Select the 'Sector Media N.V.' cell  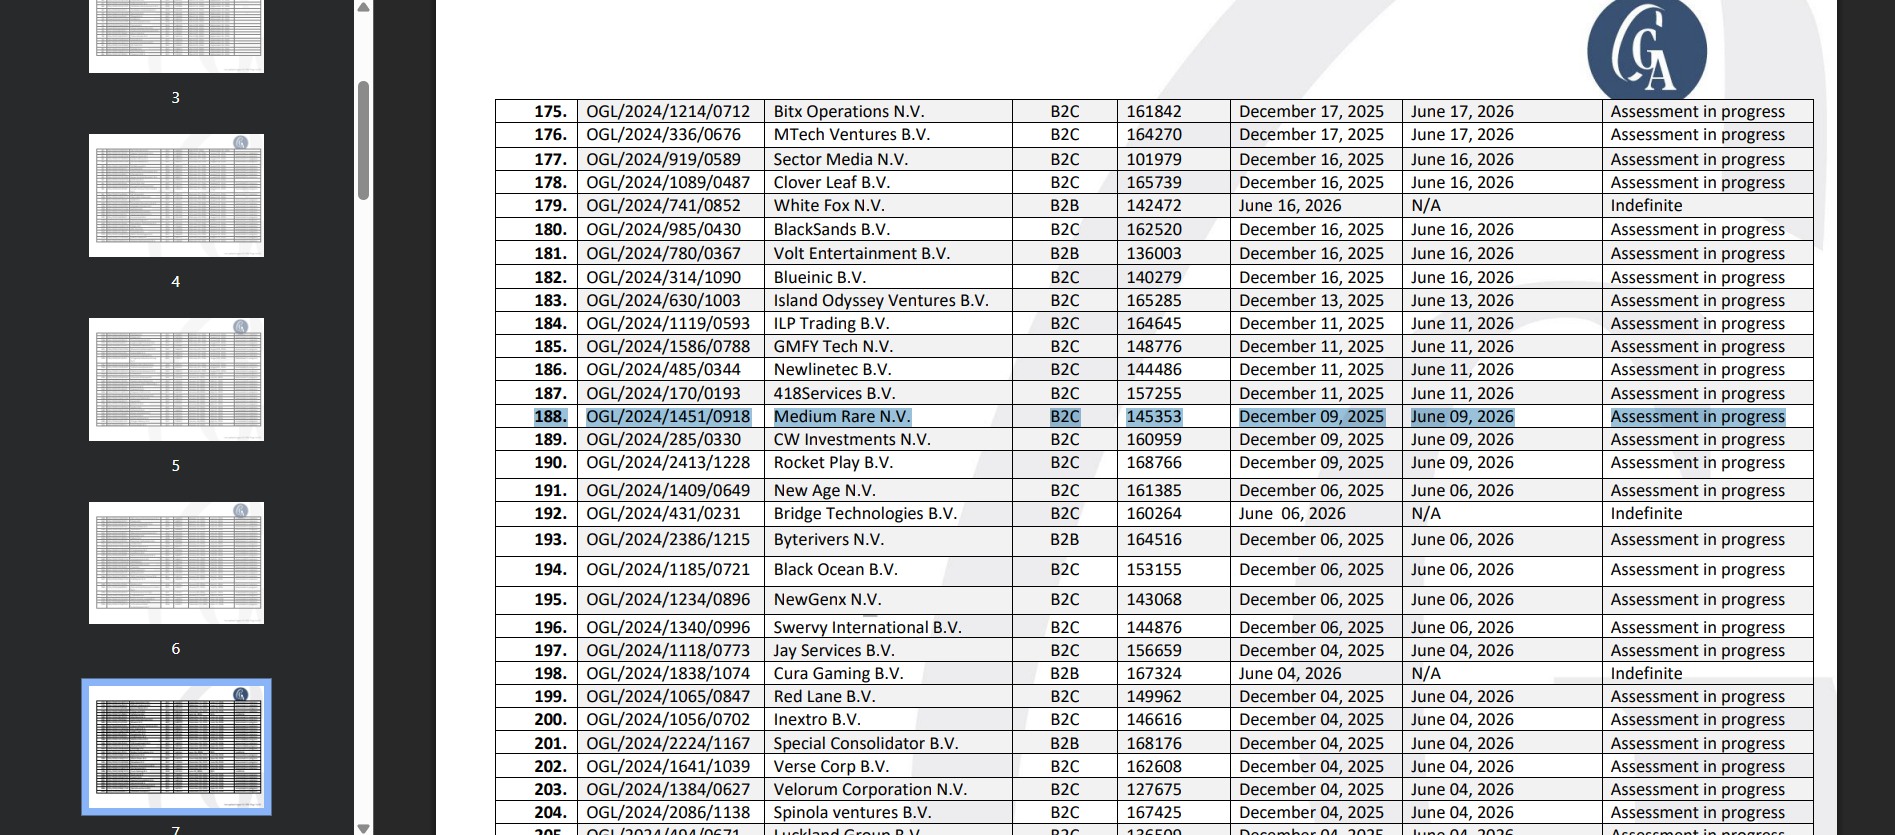[888, 159]
